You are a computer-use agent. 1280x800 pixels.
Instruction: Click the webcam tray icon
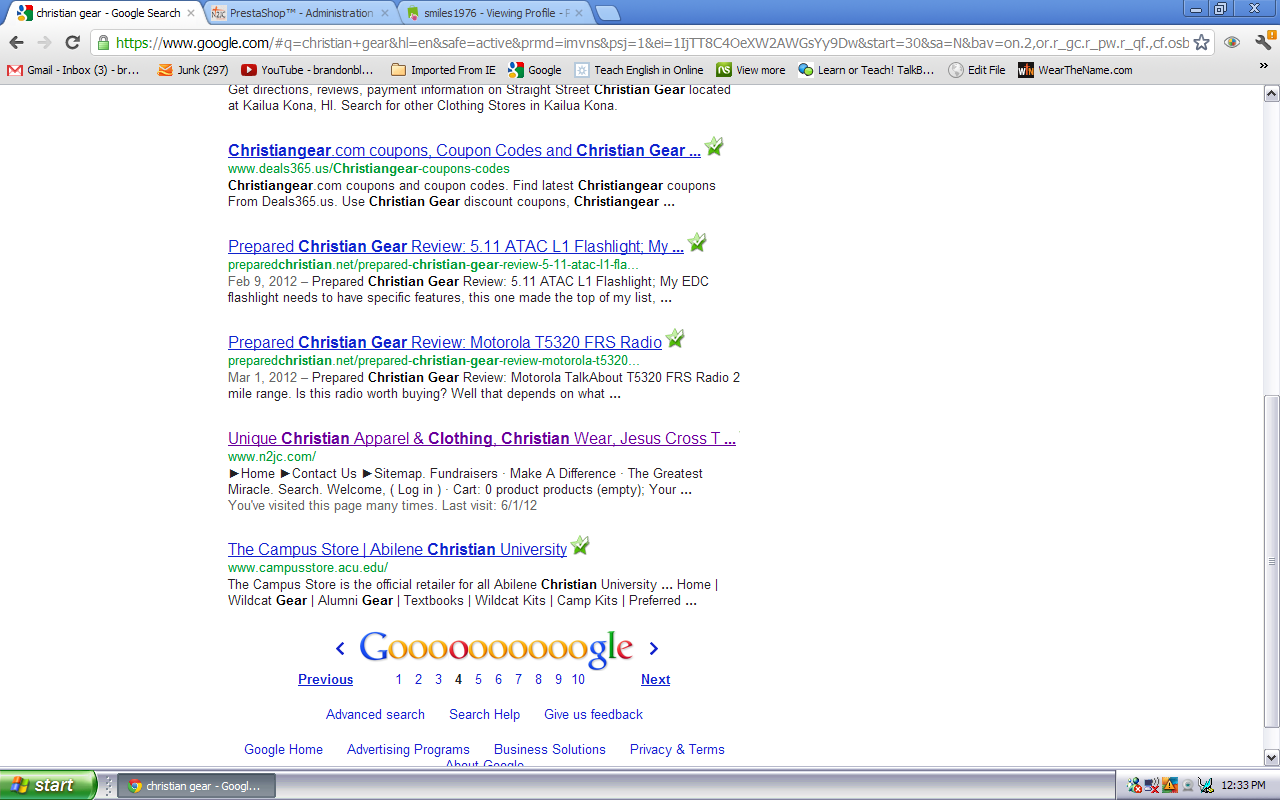tap(1187, 785)
